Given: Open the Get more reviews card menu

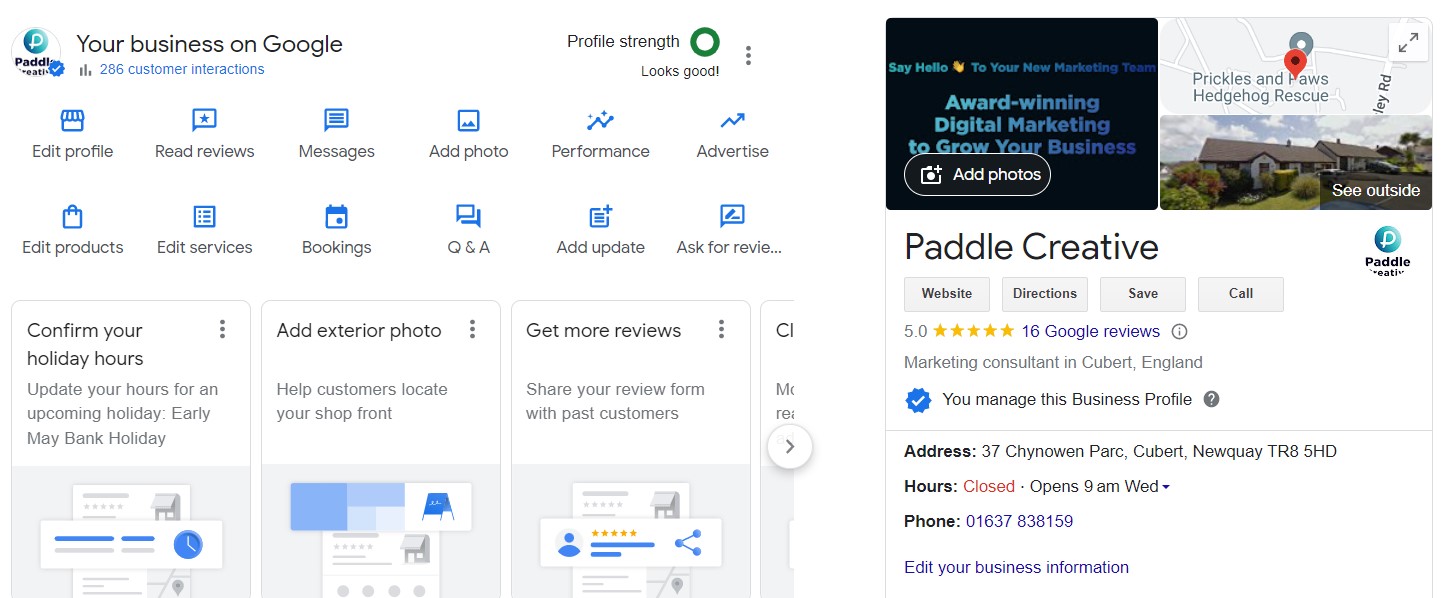Looking at the screenshot, I should pos(721,328).
